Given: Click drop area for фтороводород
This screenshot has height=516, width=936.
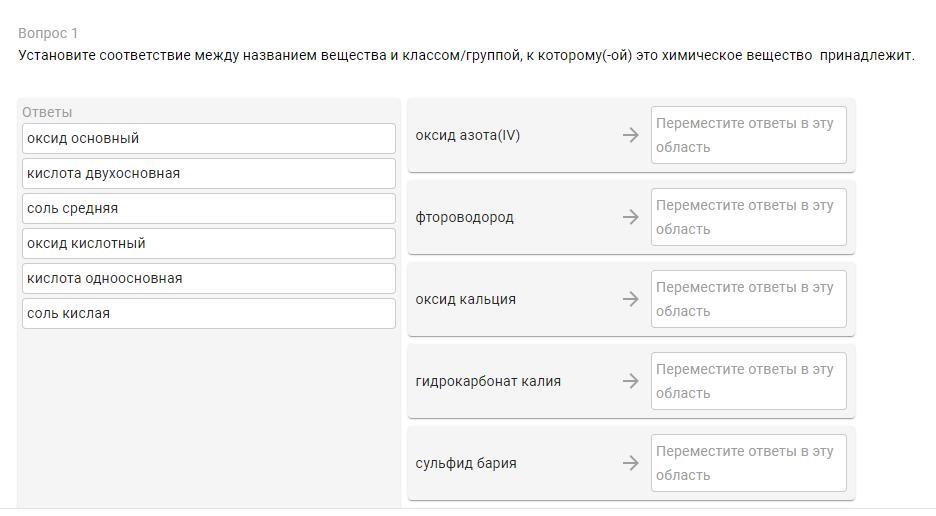Looking at the screenshot, I should click(x=748, y=217).
